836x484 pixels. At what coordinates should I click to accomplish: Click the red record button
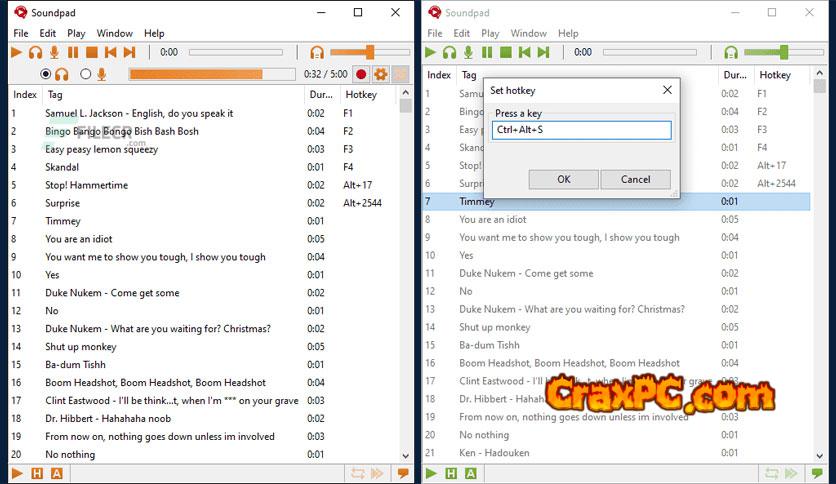[361, 74]
